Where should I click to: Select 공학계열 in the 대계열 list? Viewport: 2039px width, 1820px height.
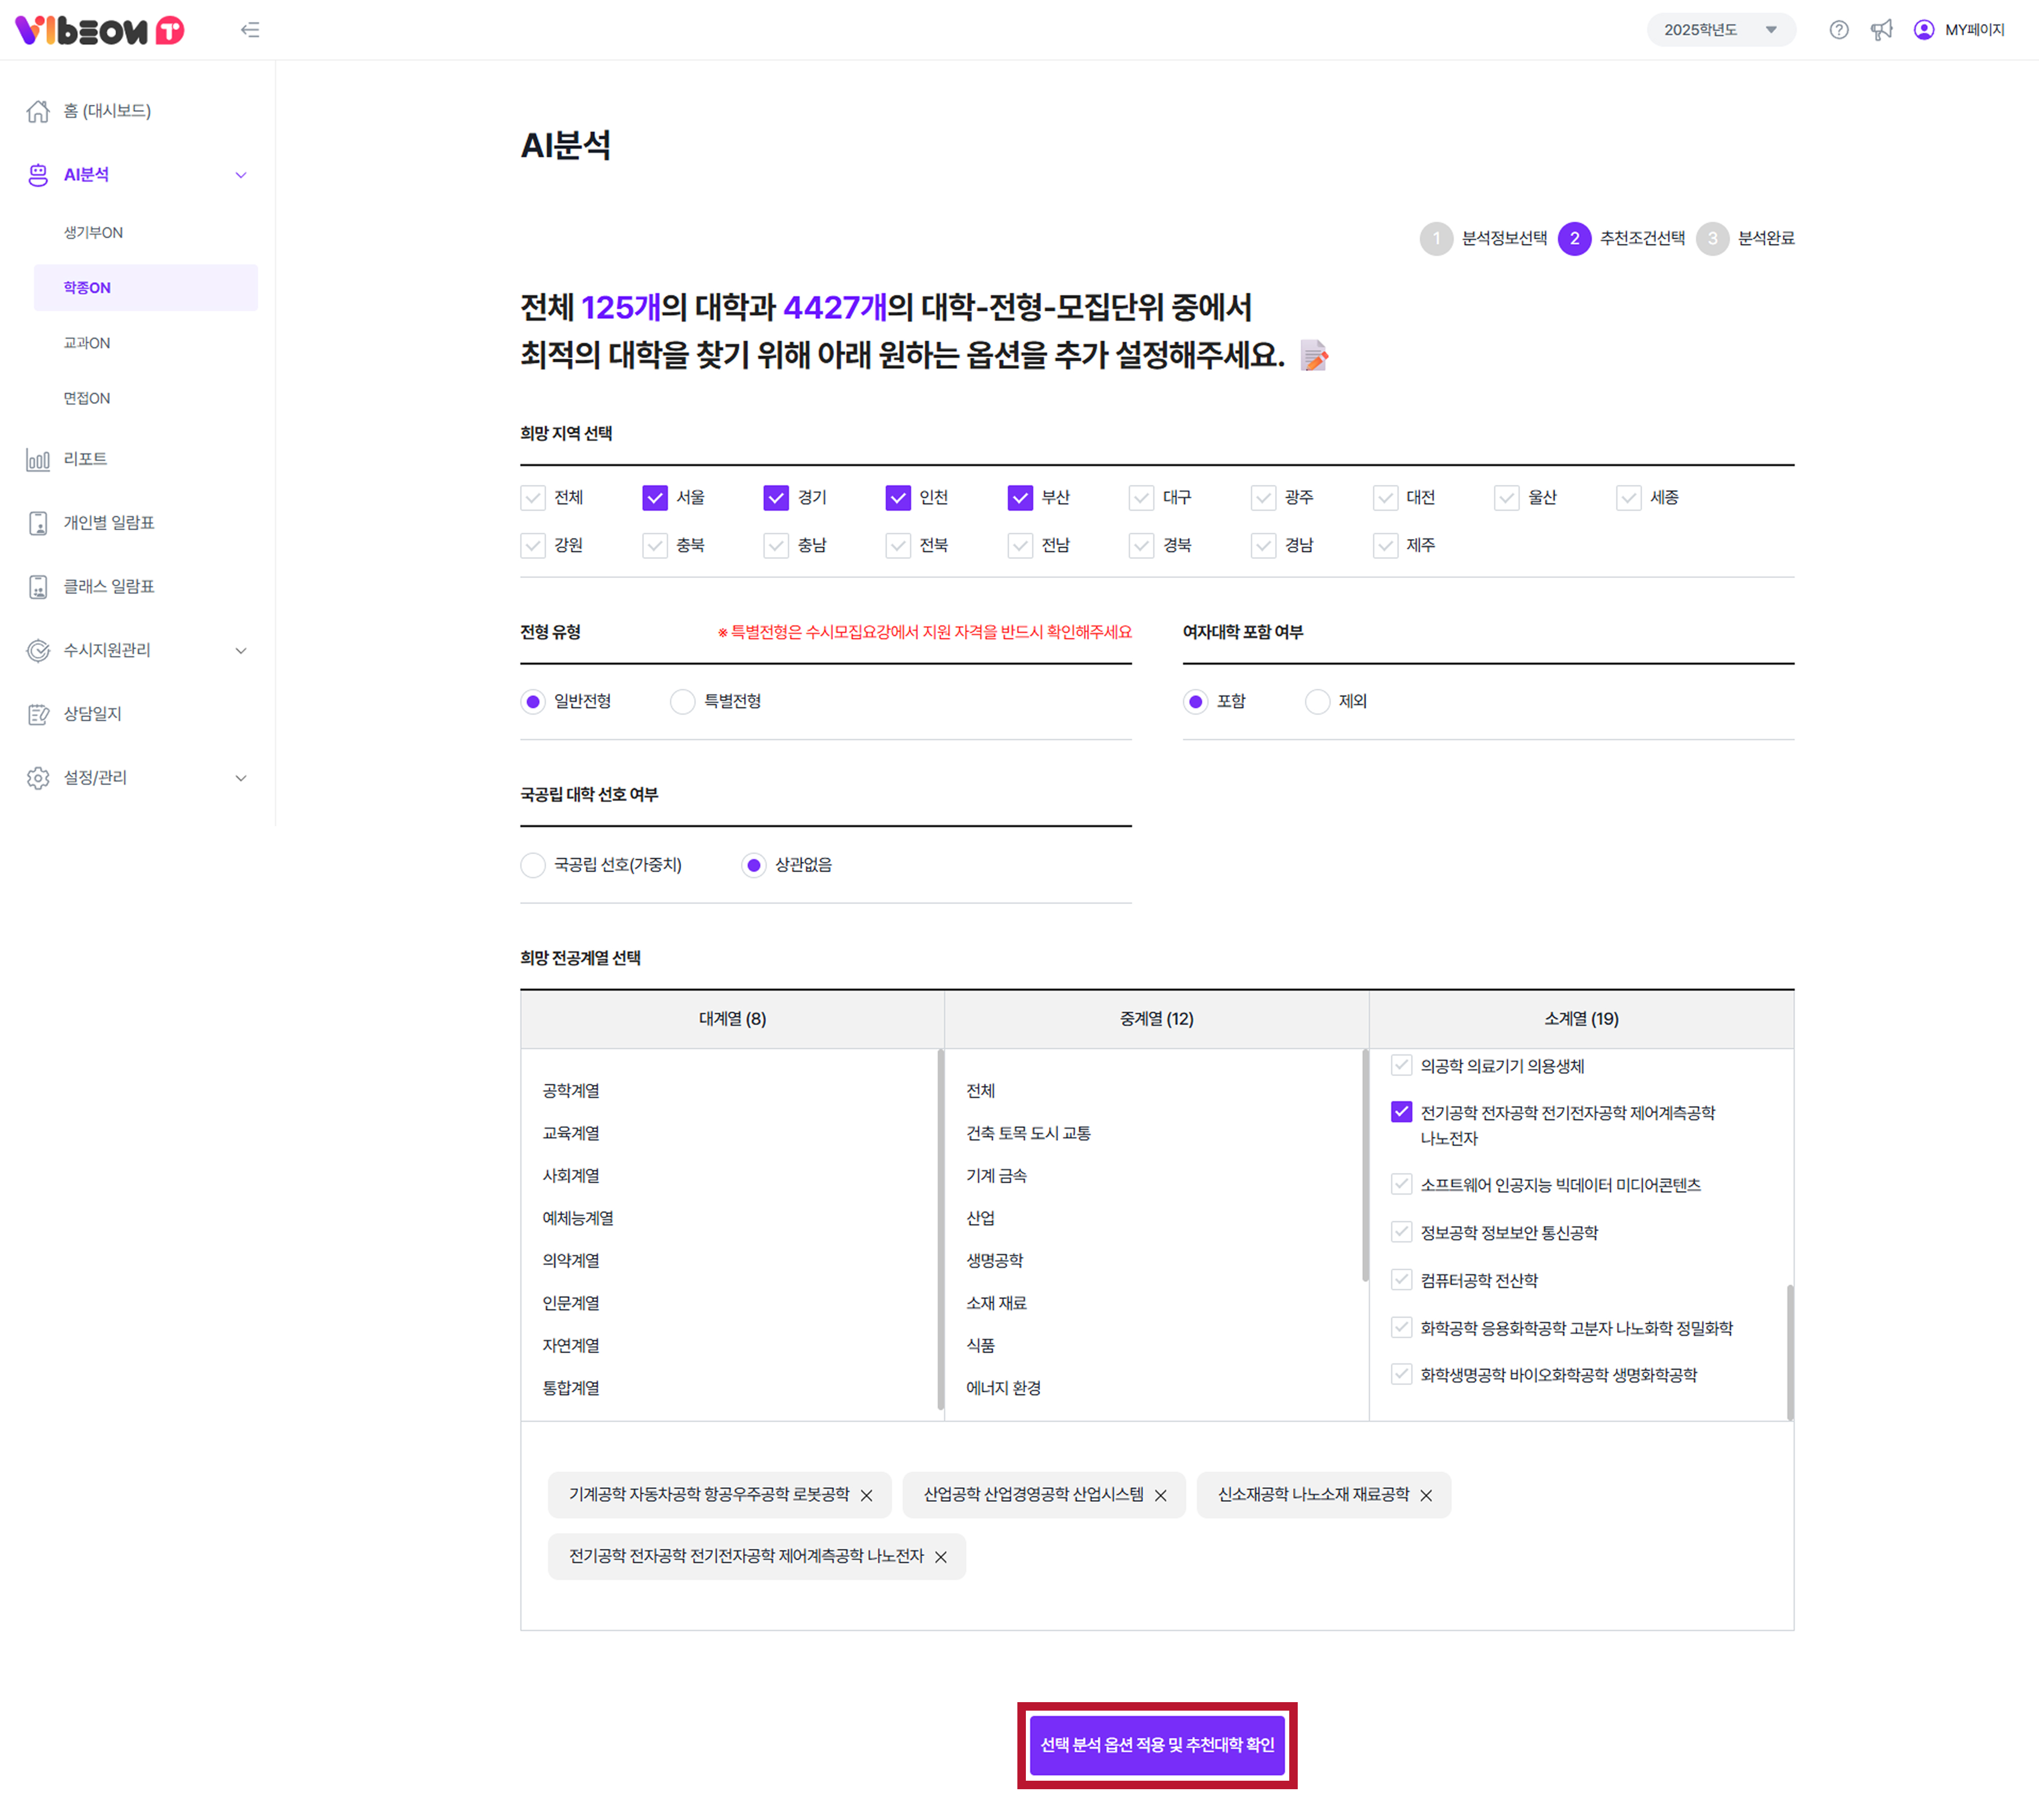(571, 1091)
